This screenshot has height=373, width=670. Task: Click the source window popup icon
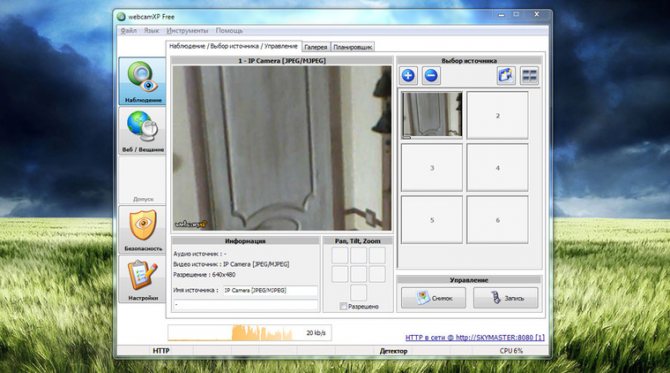click(x=506, y=76)
